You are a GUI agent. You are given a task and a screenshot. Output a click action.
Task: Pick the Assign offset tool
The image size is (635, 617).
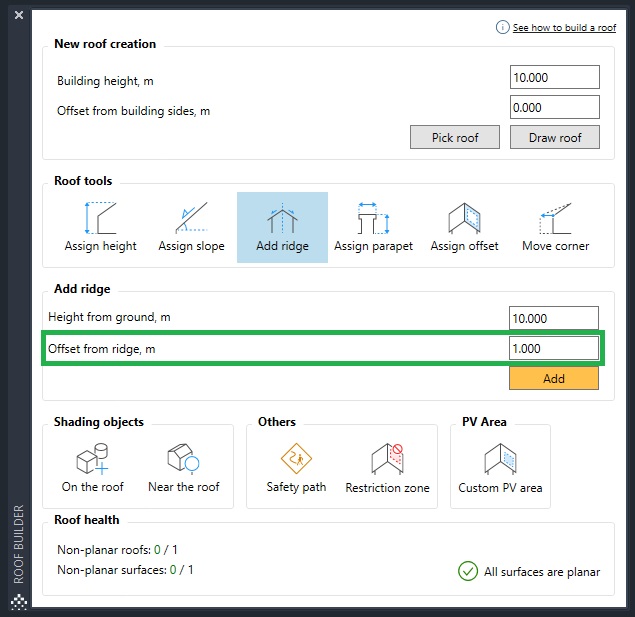pos(464,227)
